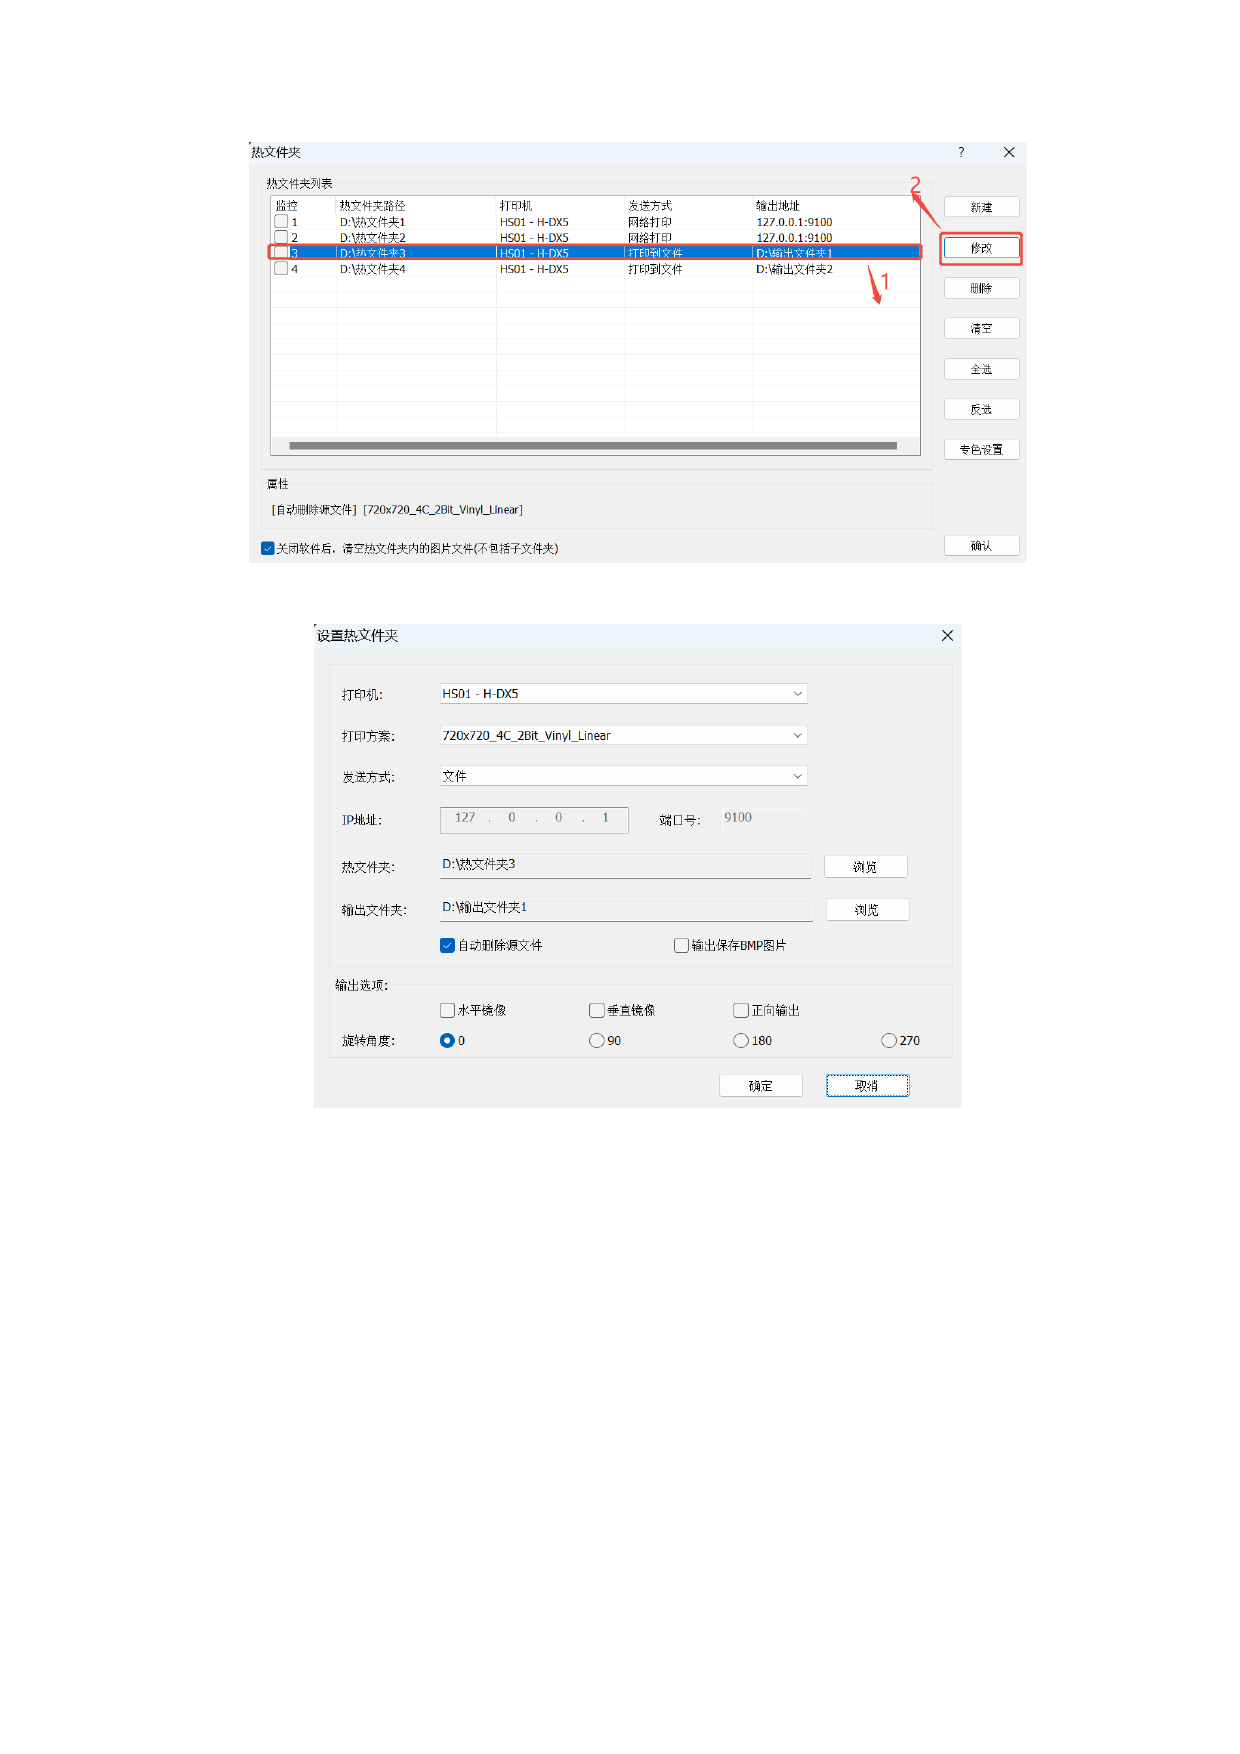
Task: Click the 新建 button
Action: 981,207
